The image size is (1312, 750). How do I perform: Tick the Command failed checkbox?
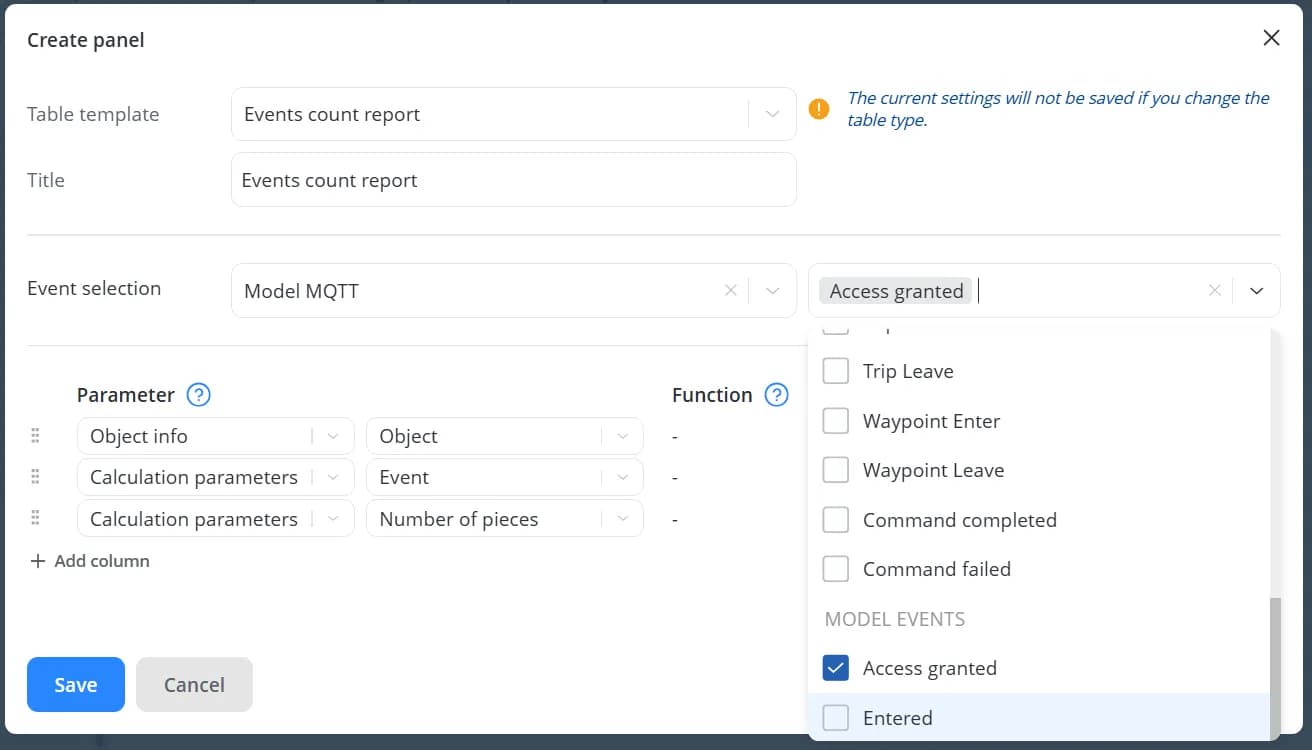835,569
